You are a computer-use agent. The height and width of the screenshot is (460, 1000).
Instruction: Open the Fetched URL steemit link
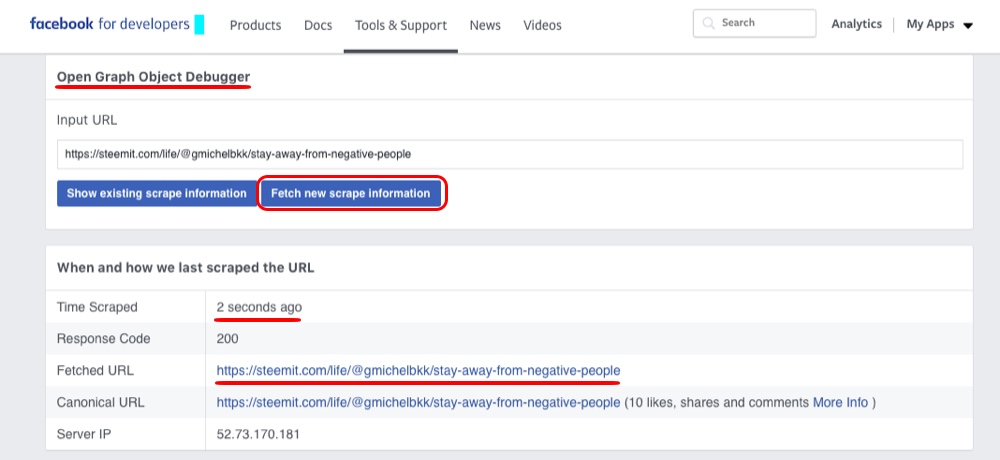418,371
